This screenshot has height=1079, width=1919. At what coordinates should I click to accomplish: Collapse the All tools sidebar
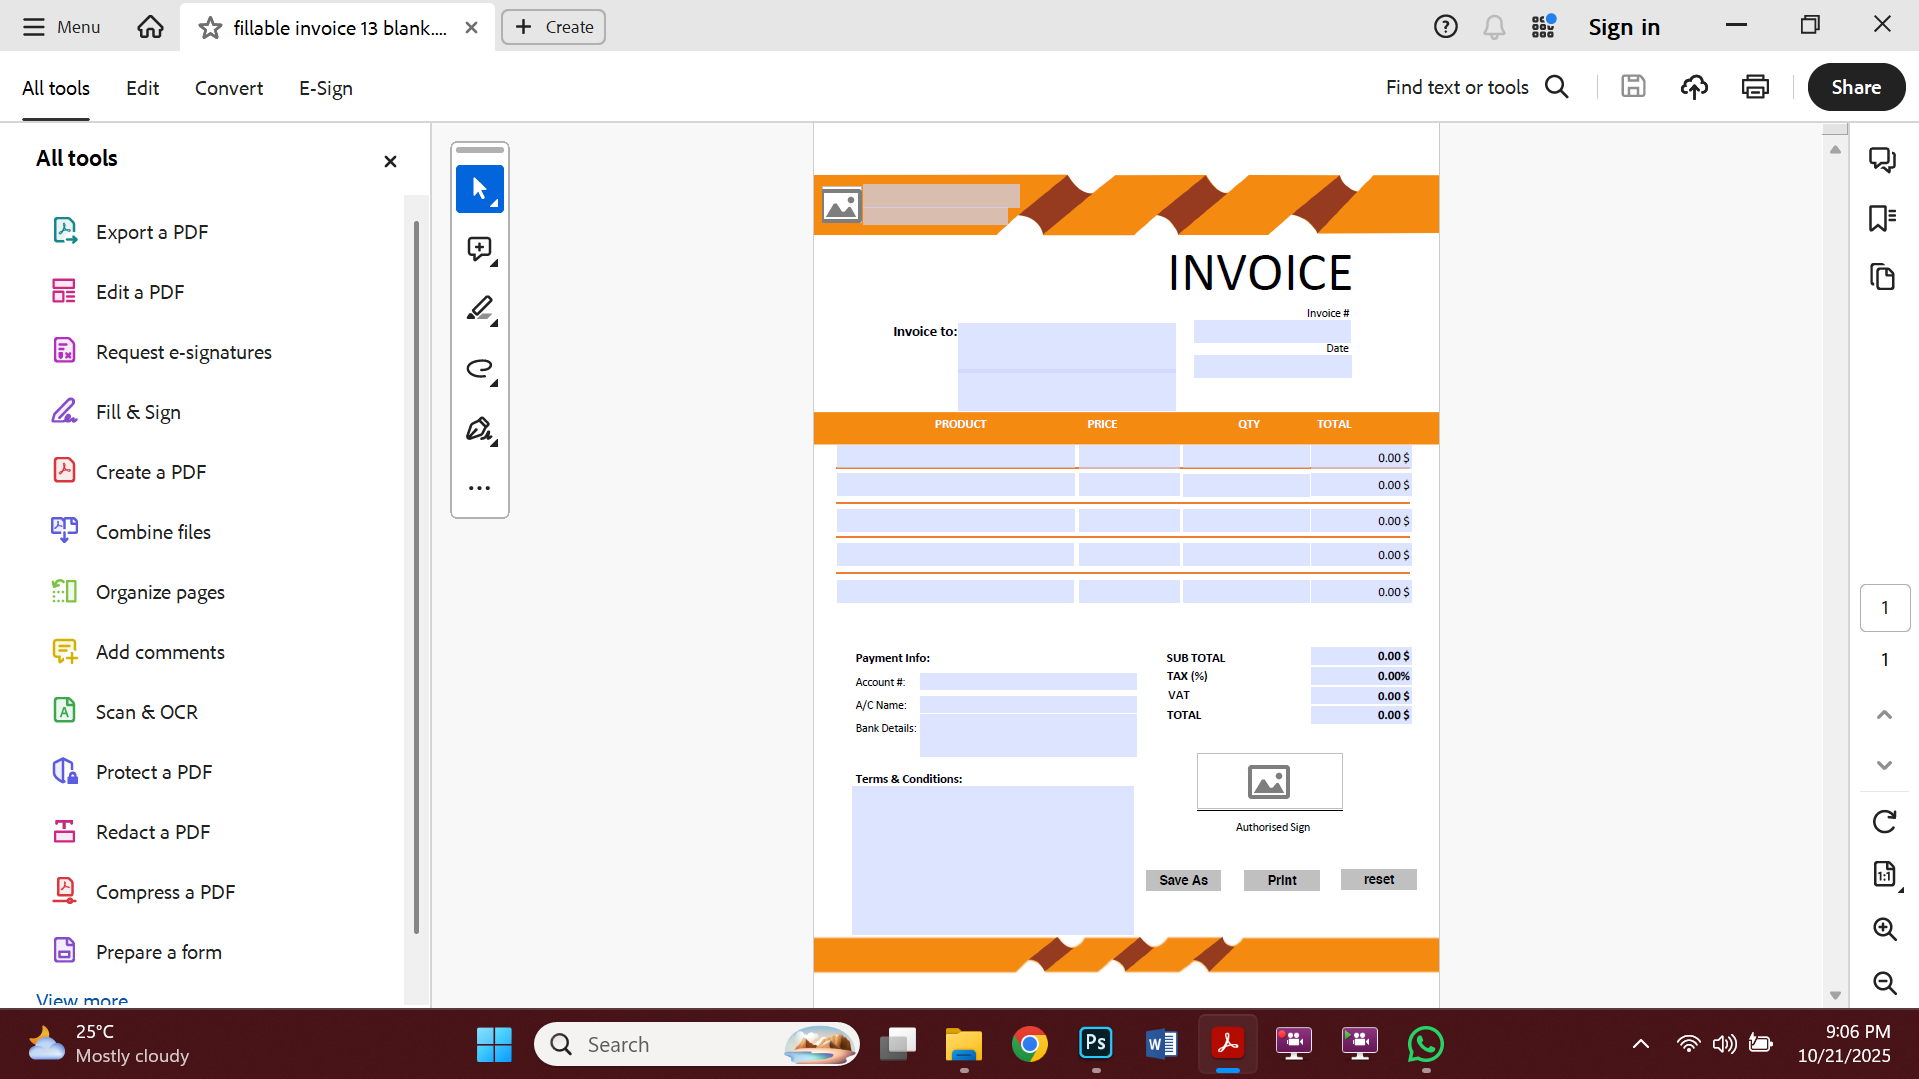390,161
